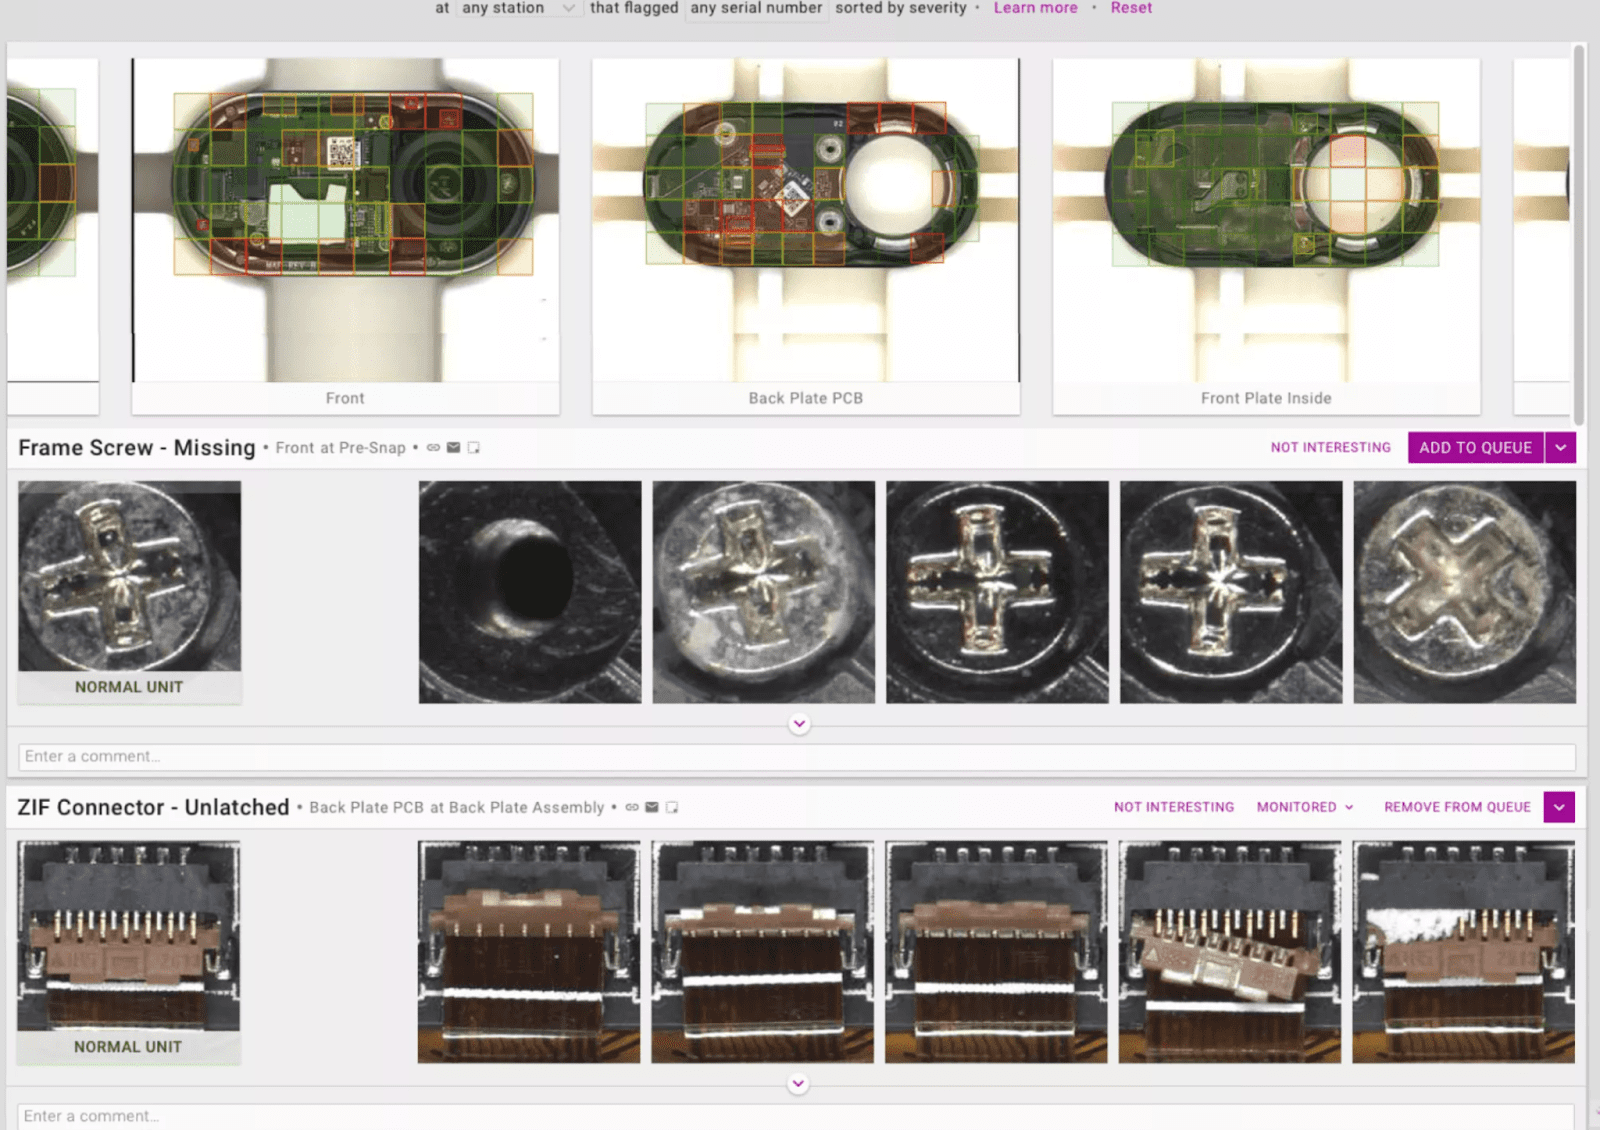Image resolution: width=1600 pixels, height=1130 pixels.
Task: Email the Frame Screw - Missing defect
Action: pyautogui.click(x=453, y=448)
